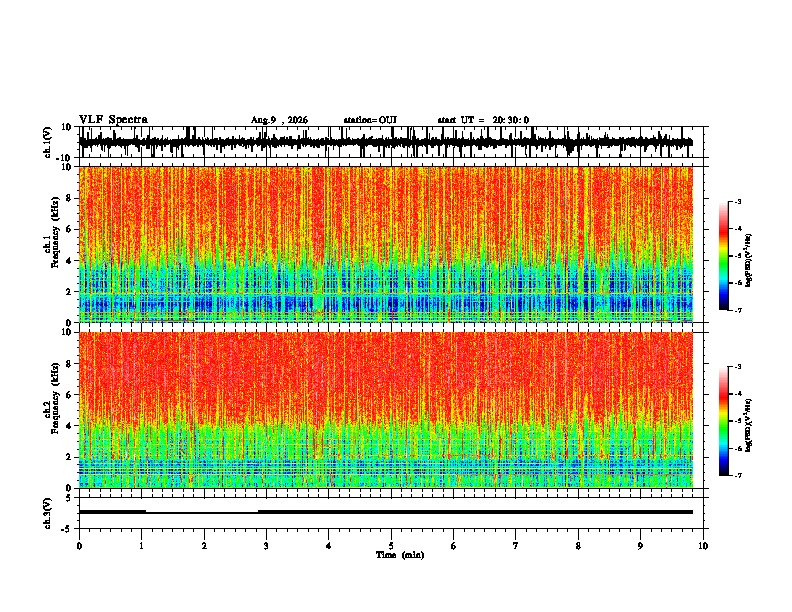The height and width of the screenshot is (612, 792).
Task: Click time axis tick label "1"
Action: pos(141,546)
